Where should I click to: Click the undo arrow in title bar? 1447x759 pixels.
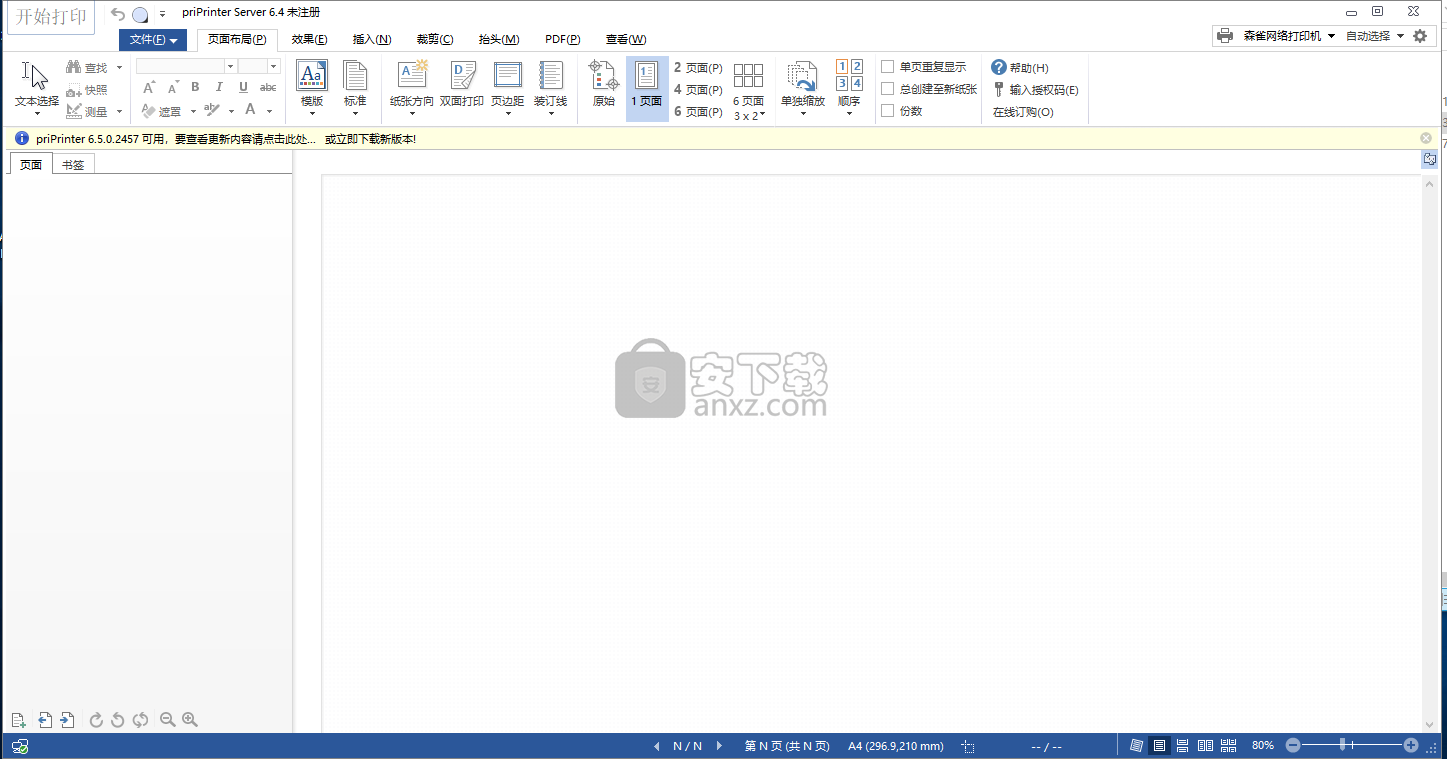click(x=118, y=14)
